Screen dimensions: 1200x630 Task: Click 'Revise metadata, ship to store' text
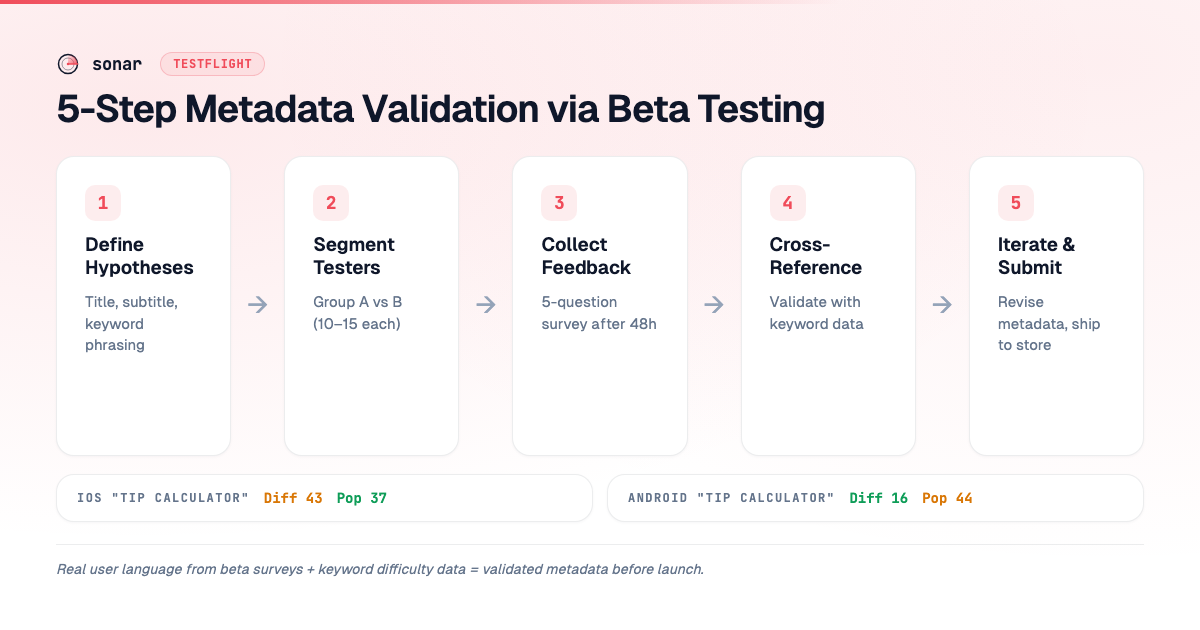(1049, 323)
